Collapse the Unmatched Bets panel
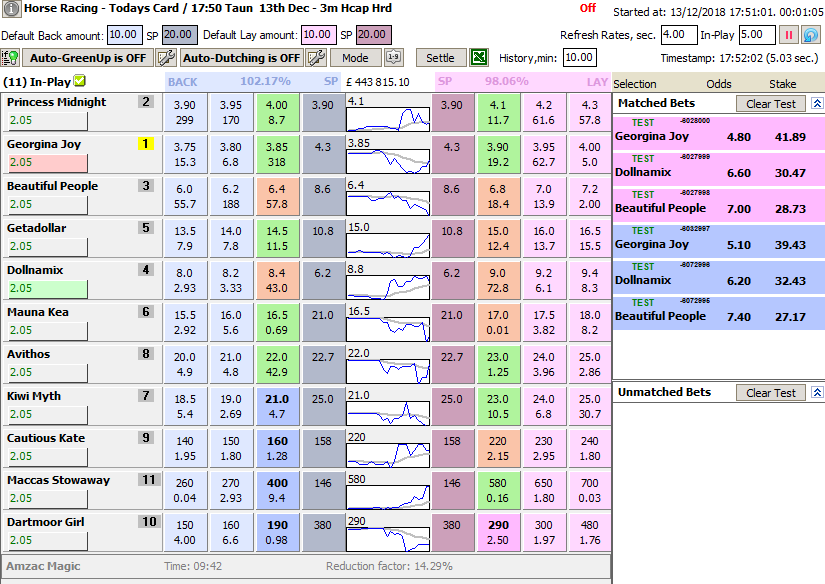 pos(816,393)
